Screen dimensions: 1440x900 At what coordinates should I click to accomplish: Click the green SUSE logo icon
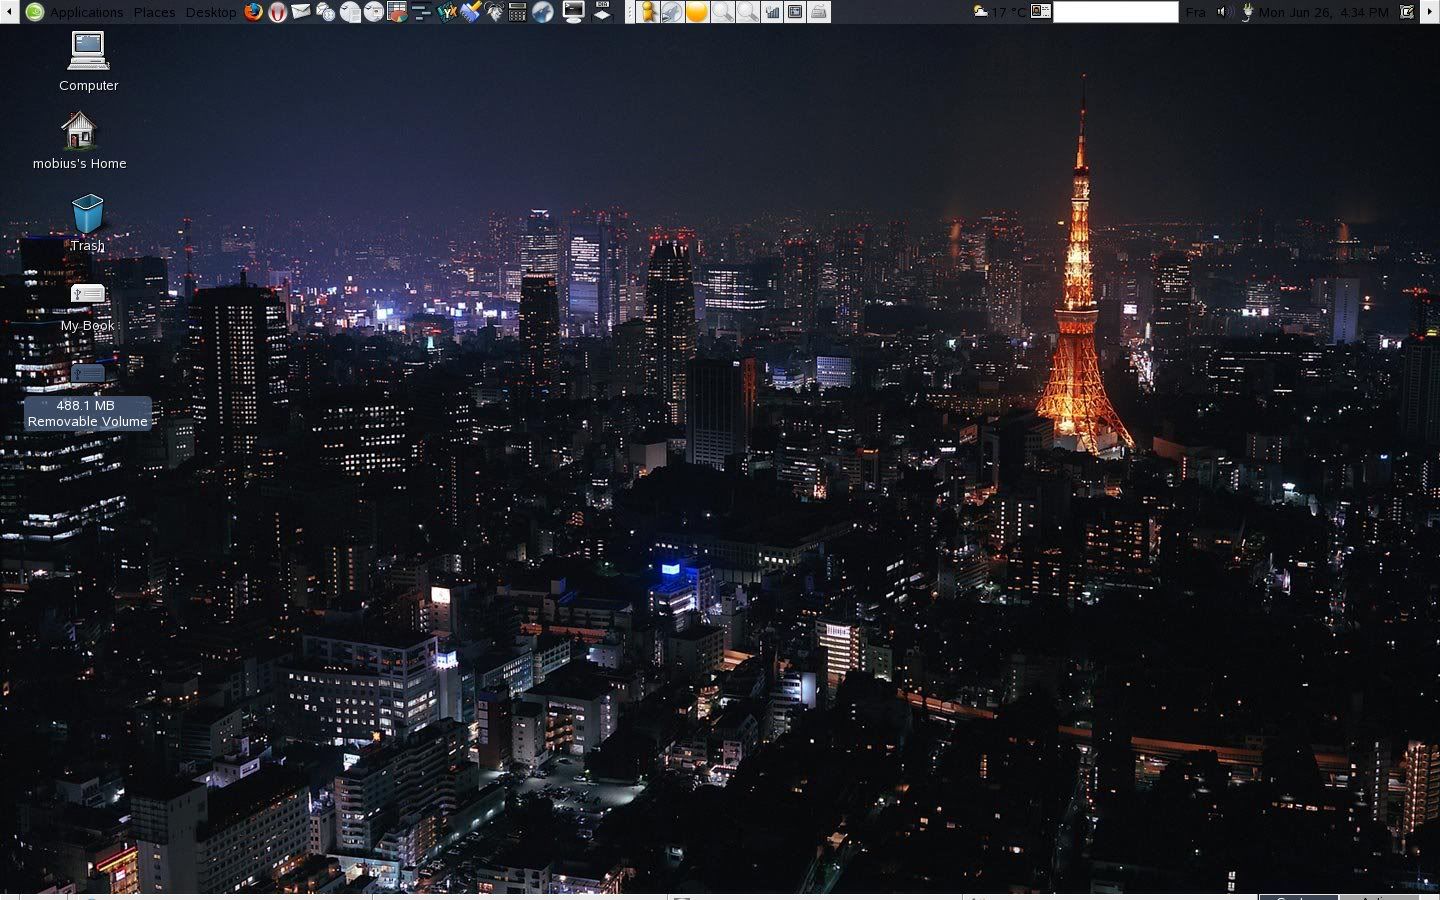35,12
